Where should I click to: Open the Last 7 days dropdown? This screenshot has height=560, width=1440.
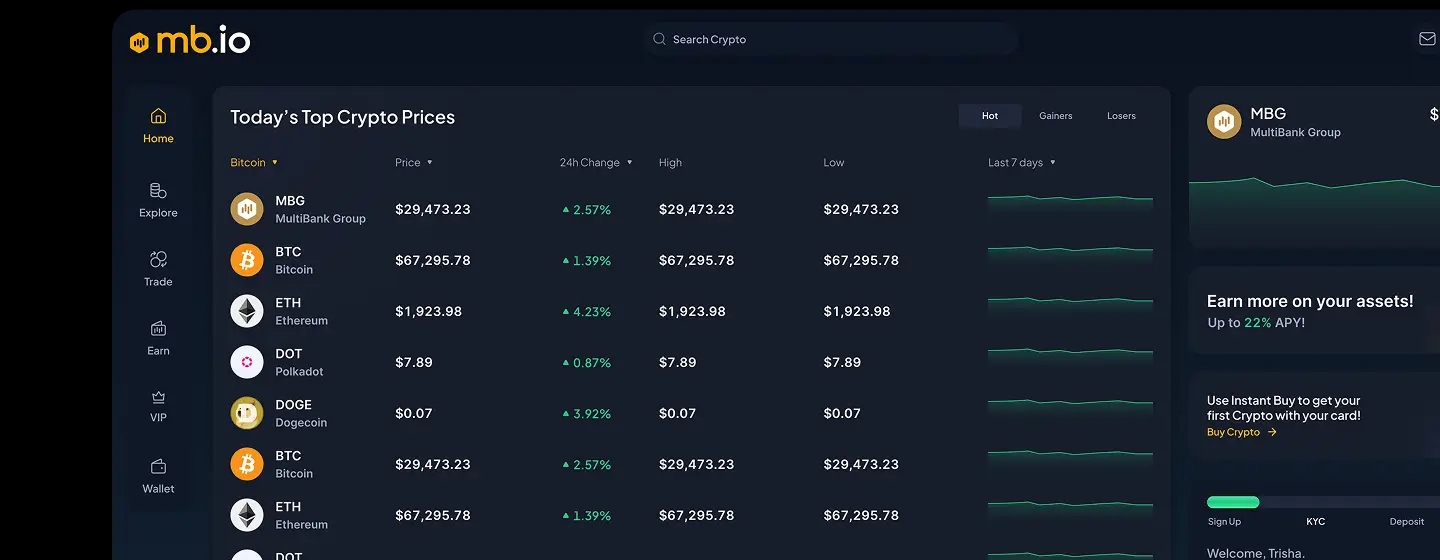(1053, 163)
